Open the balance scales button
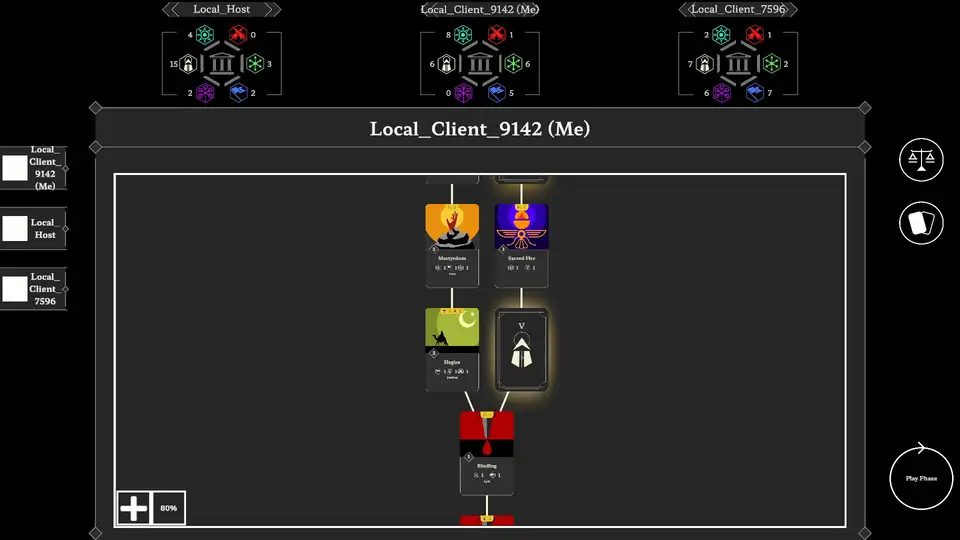This screenshot has width=960, height=540. pos(921,160)
